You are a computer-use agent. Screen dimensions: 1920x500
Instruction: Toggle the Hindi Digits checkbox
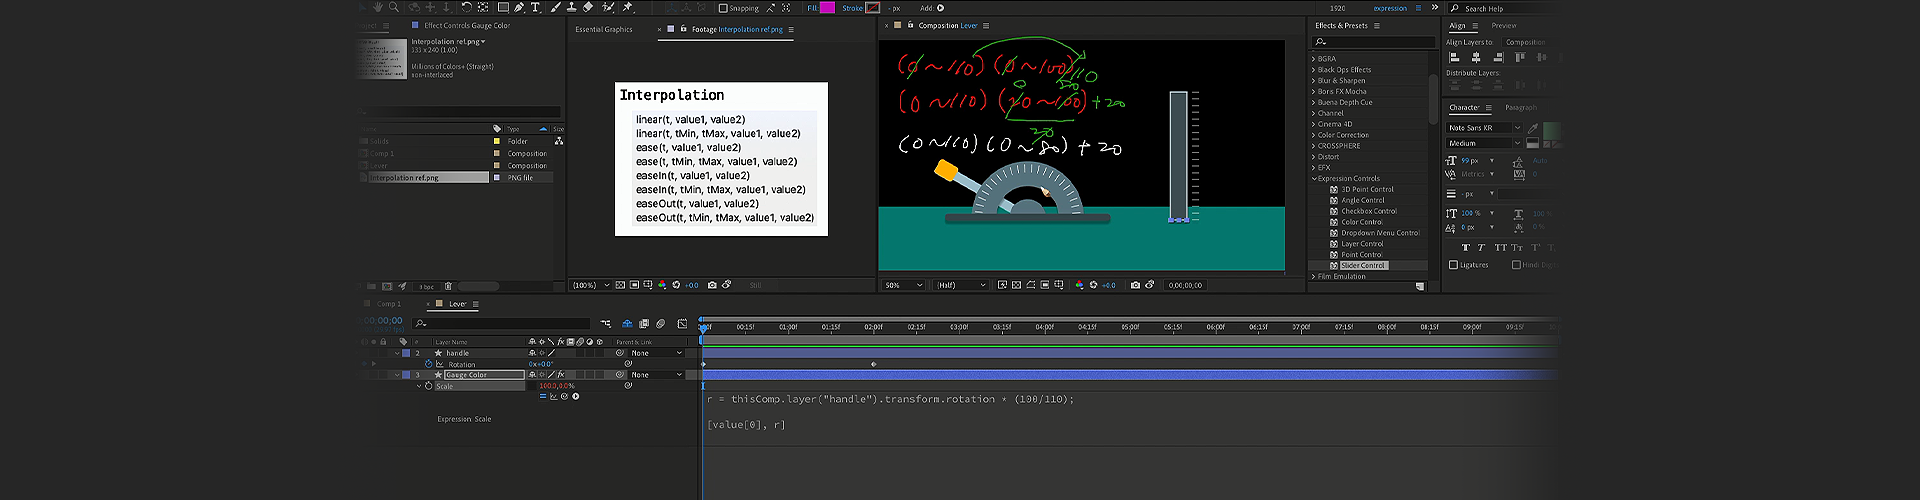1516,265
